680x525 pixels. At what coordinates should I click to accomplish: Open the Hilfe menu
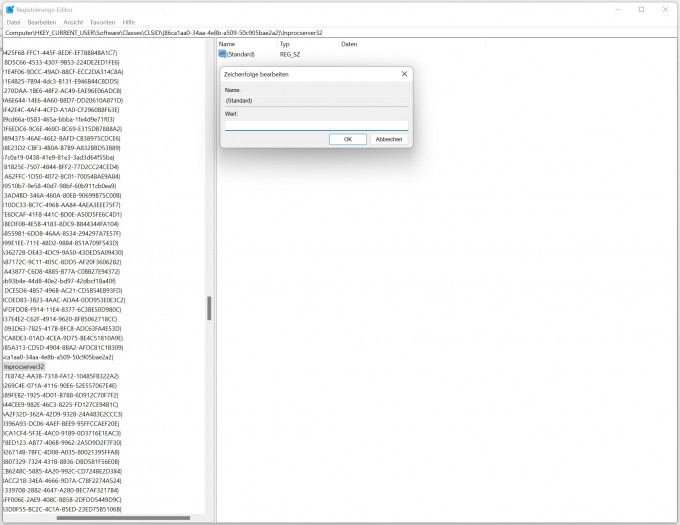[x=129, y=22]
